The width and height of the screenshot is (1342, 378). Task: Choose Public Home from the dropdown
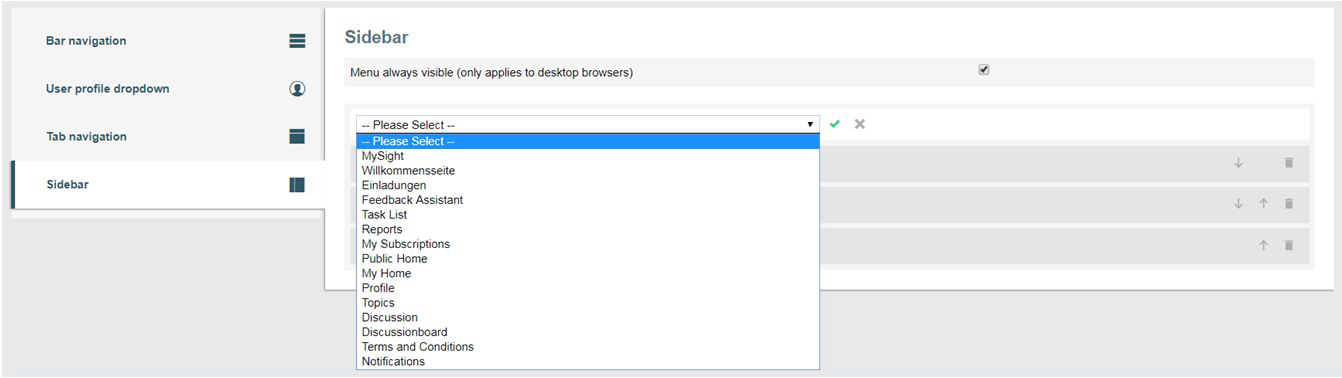tap(588, 258)
